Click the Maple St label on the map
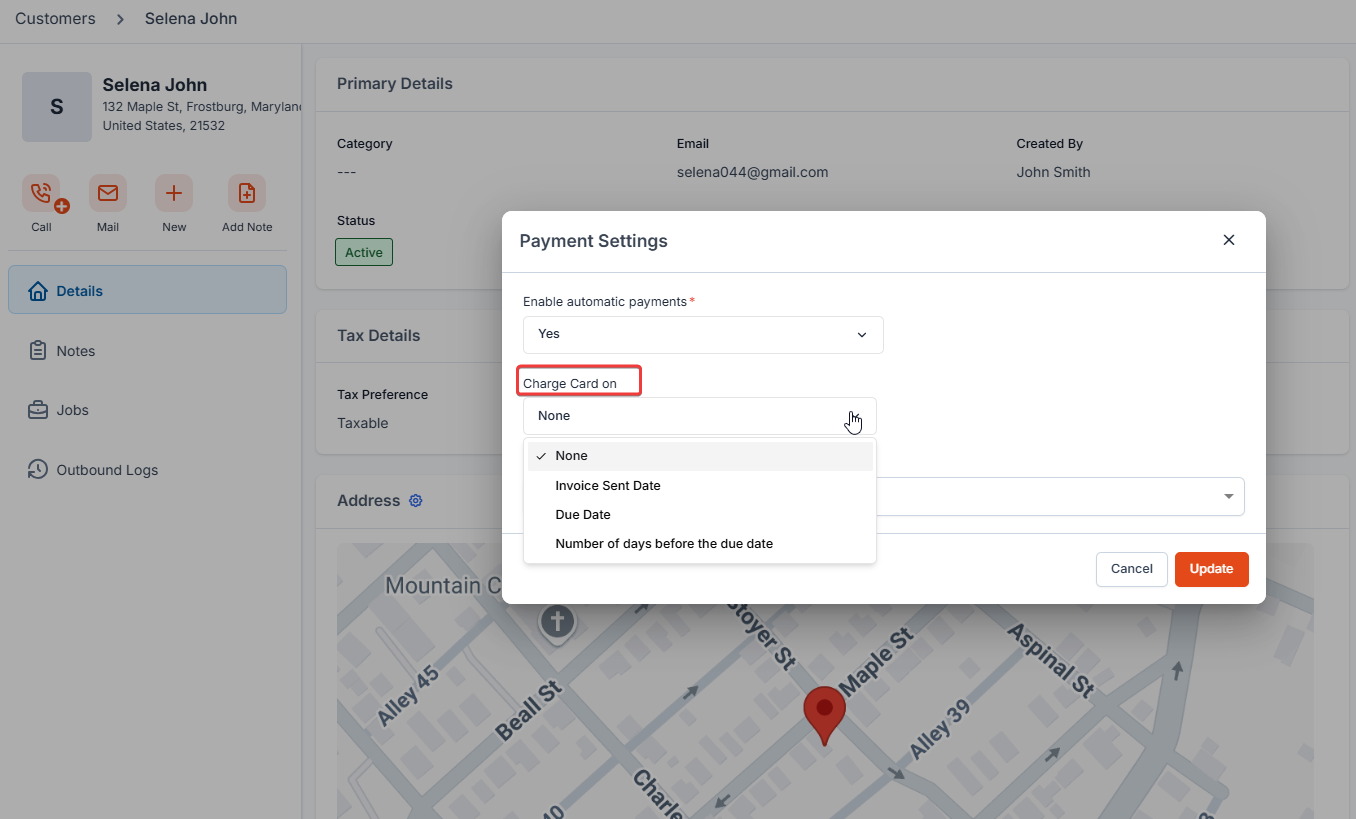Screen dimensions: 1356x819 click(876, 663)
